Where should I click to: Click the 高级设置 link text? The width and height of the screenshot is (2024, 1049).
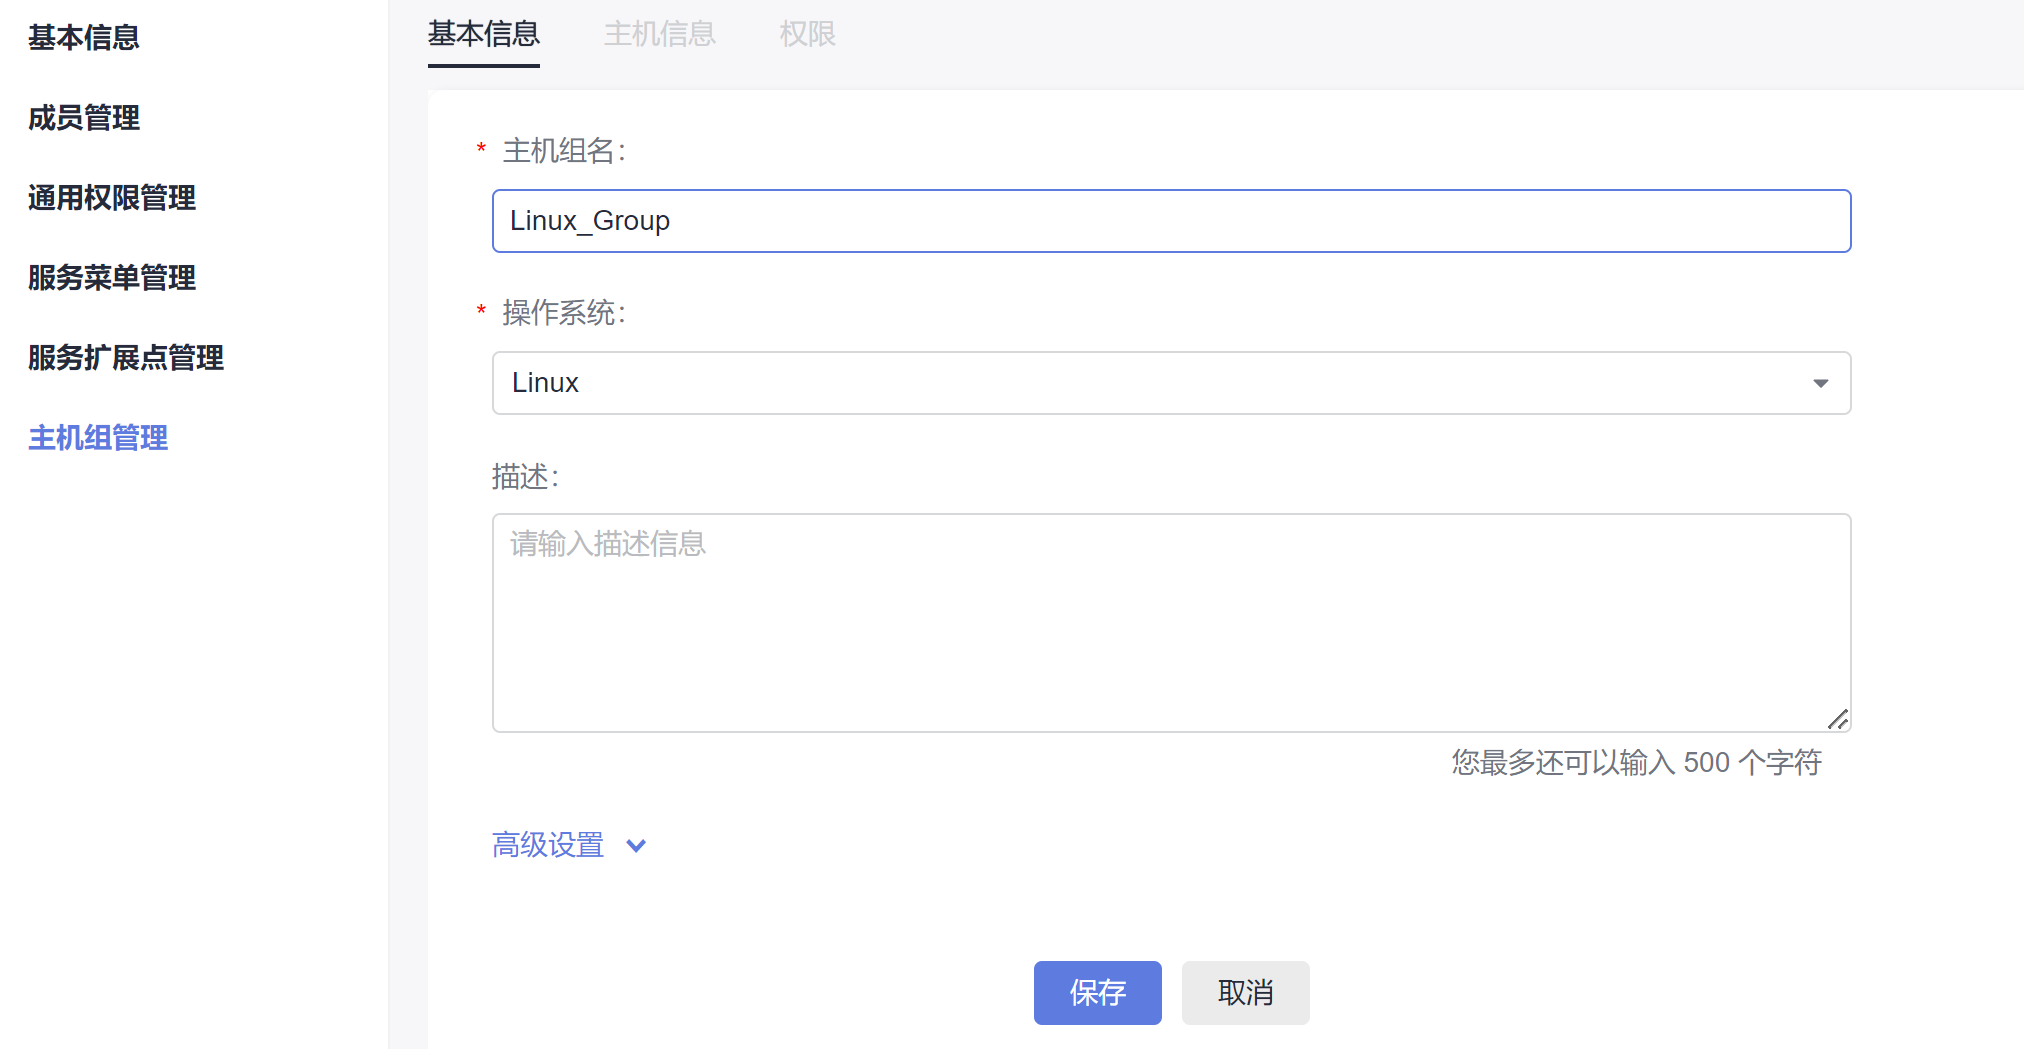tap(548, 846)
